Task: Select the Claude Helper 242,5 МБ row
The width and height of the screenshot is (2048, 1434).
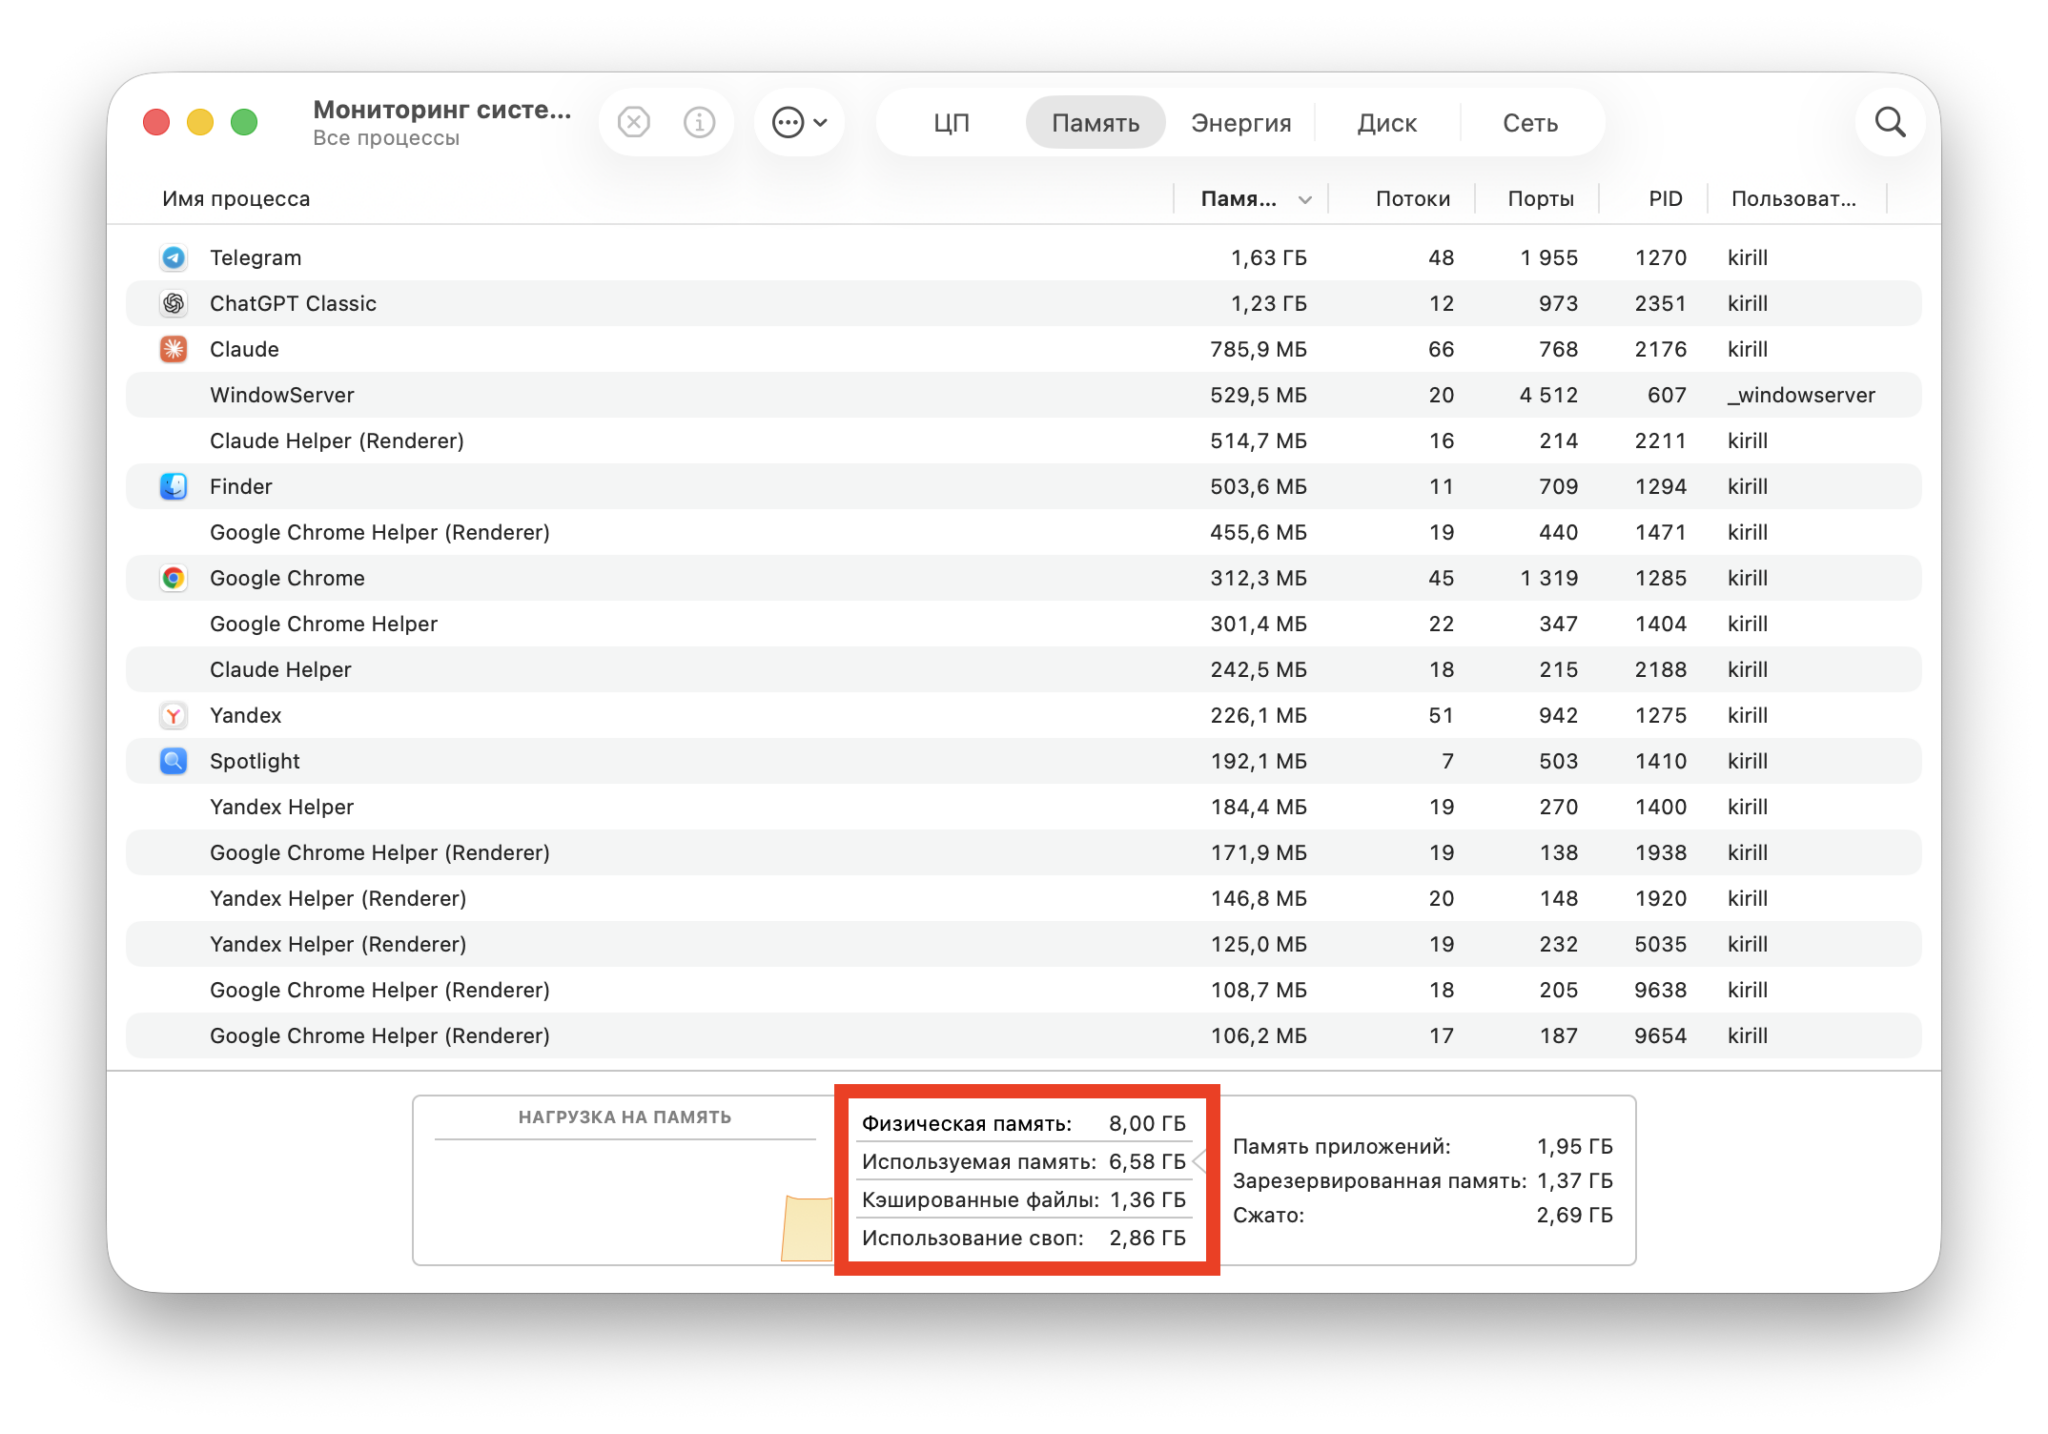Action: 1023,670
